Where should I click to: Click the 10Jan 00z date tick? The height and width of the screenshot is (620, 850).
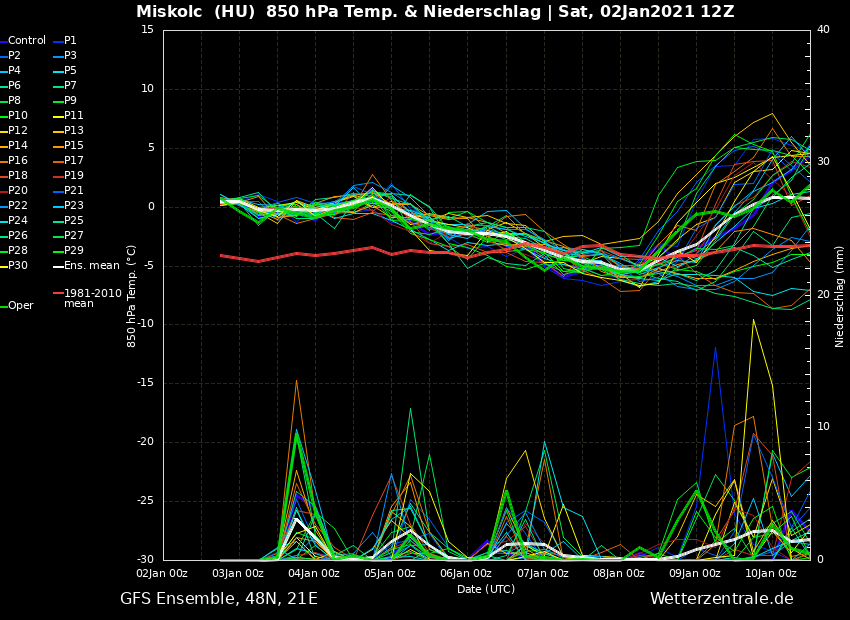[771, 574]
